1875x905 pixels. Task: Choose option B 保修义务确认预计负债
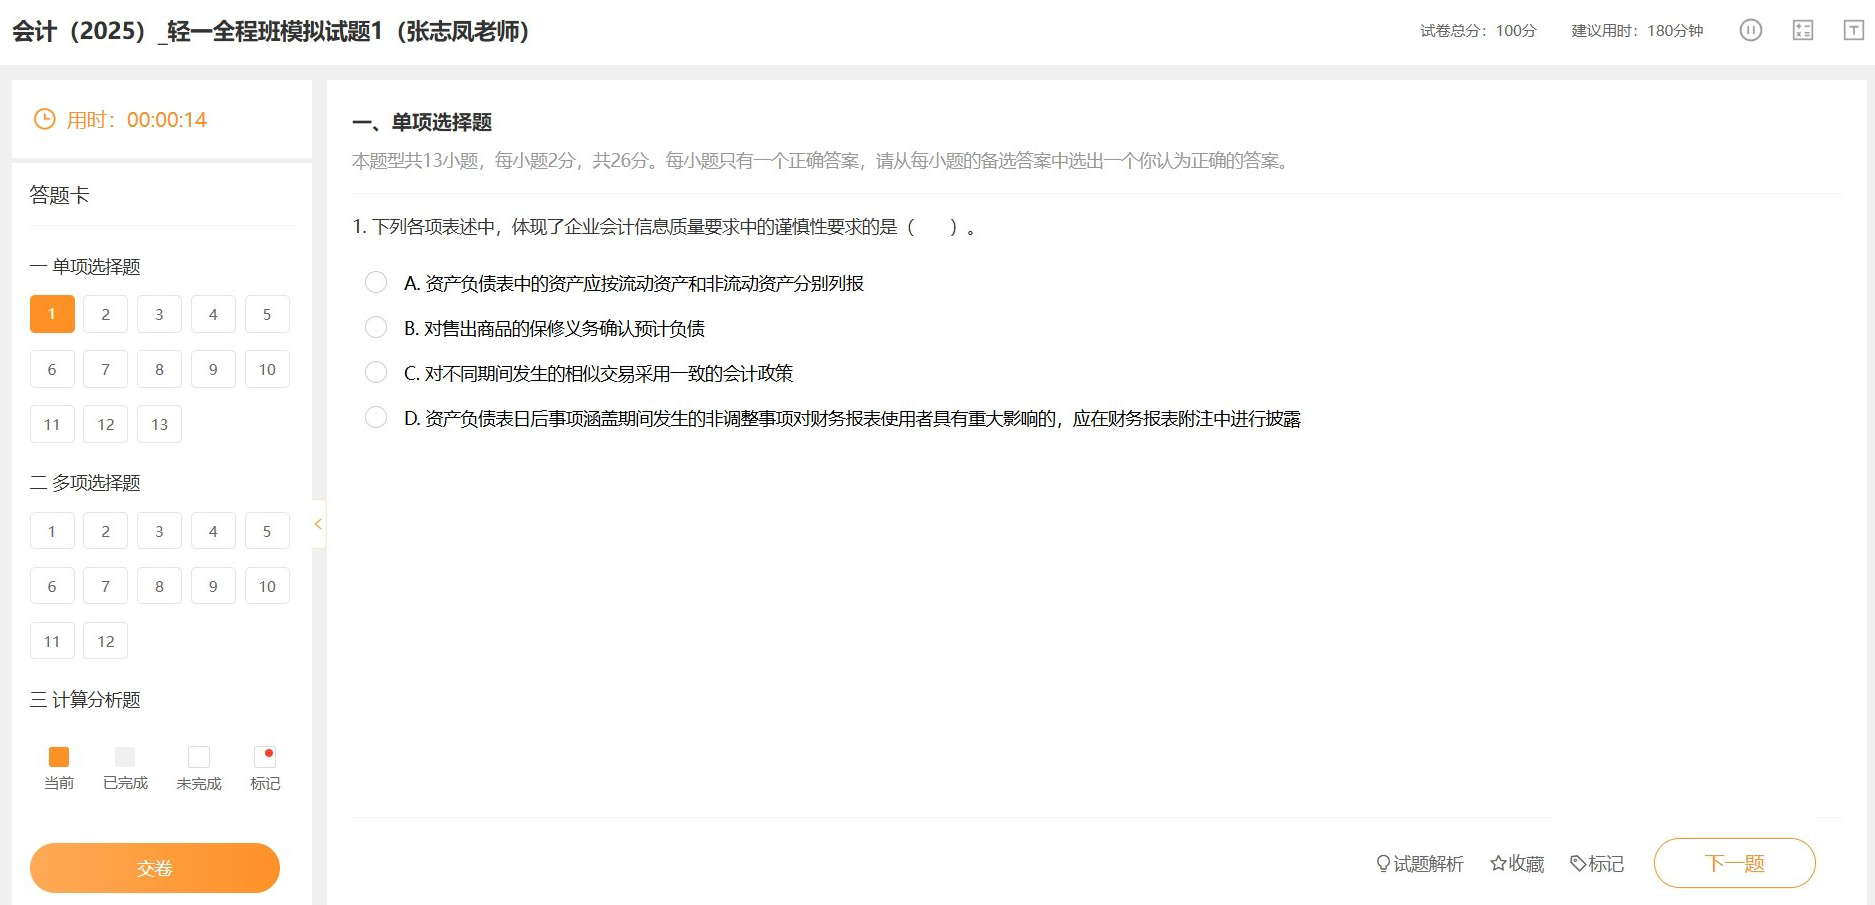376,328
